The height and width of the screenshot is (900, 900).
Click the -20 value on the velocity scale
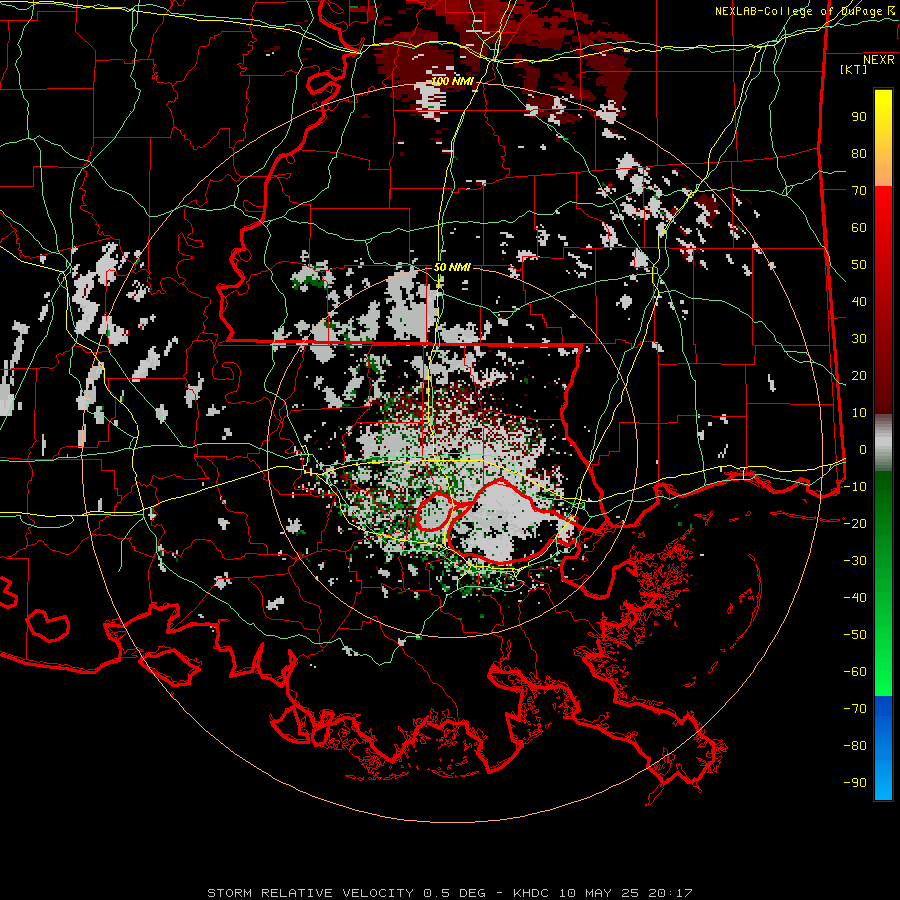[855, 524]
